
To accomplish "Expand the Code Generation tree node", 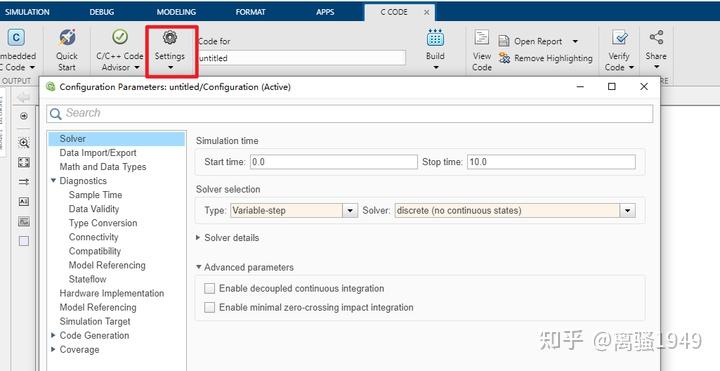I will click(x=54, y=335).
